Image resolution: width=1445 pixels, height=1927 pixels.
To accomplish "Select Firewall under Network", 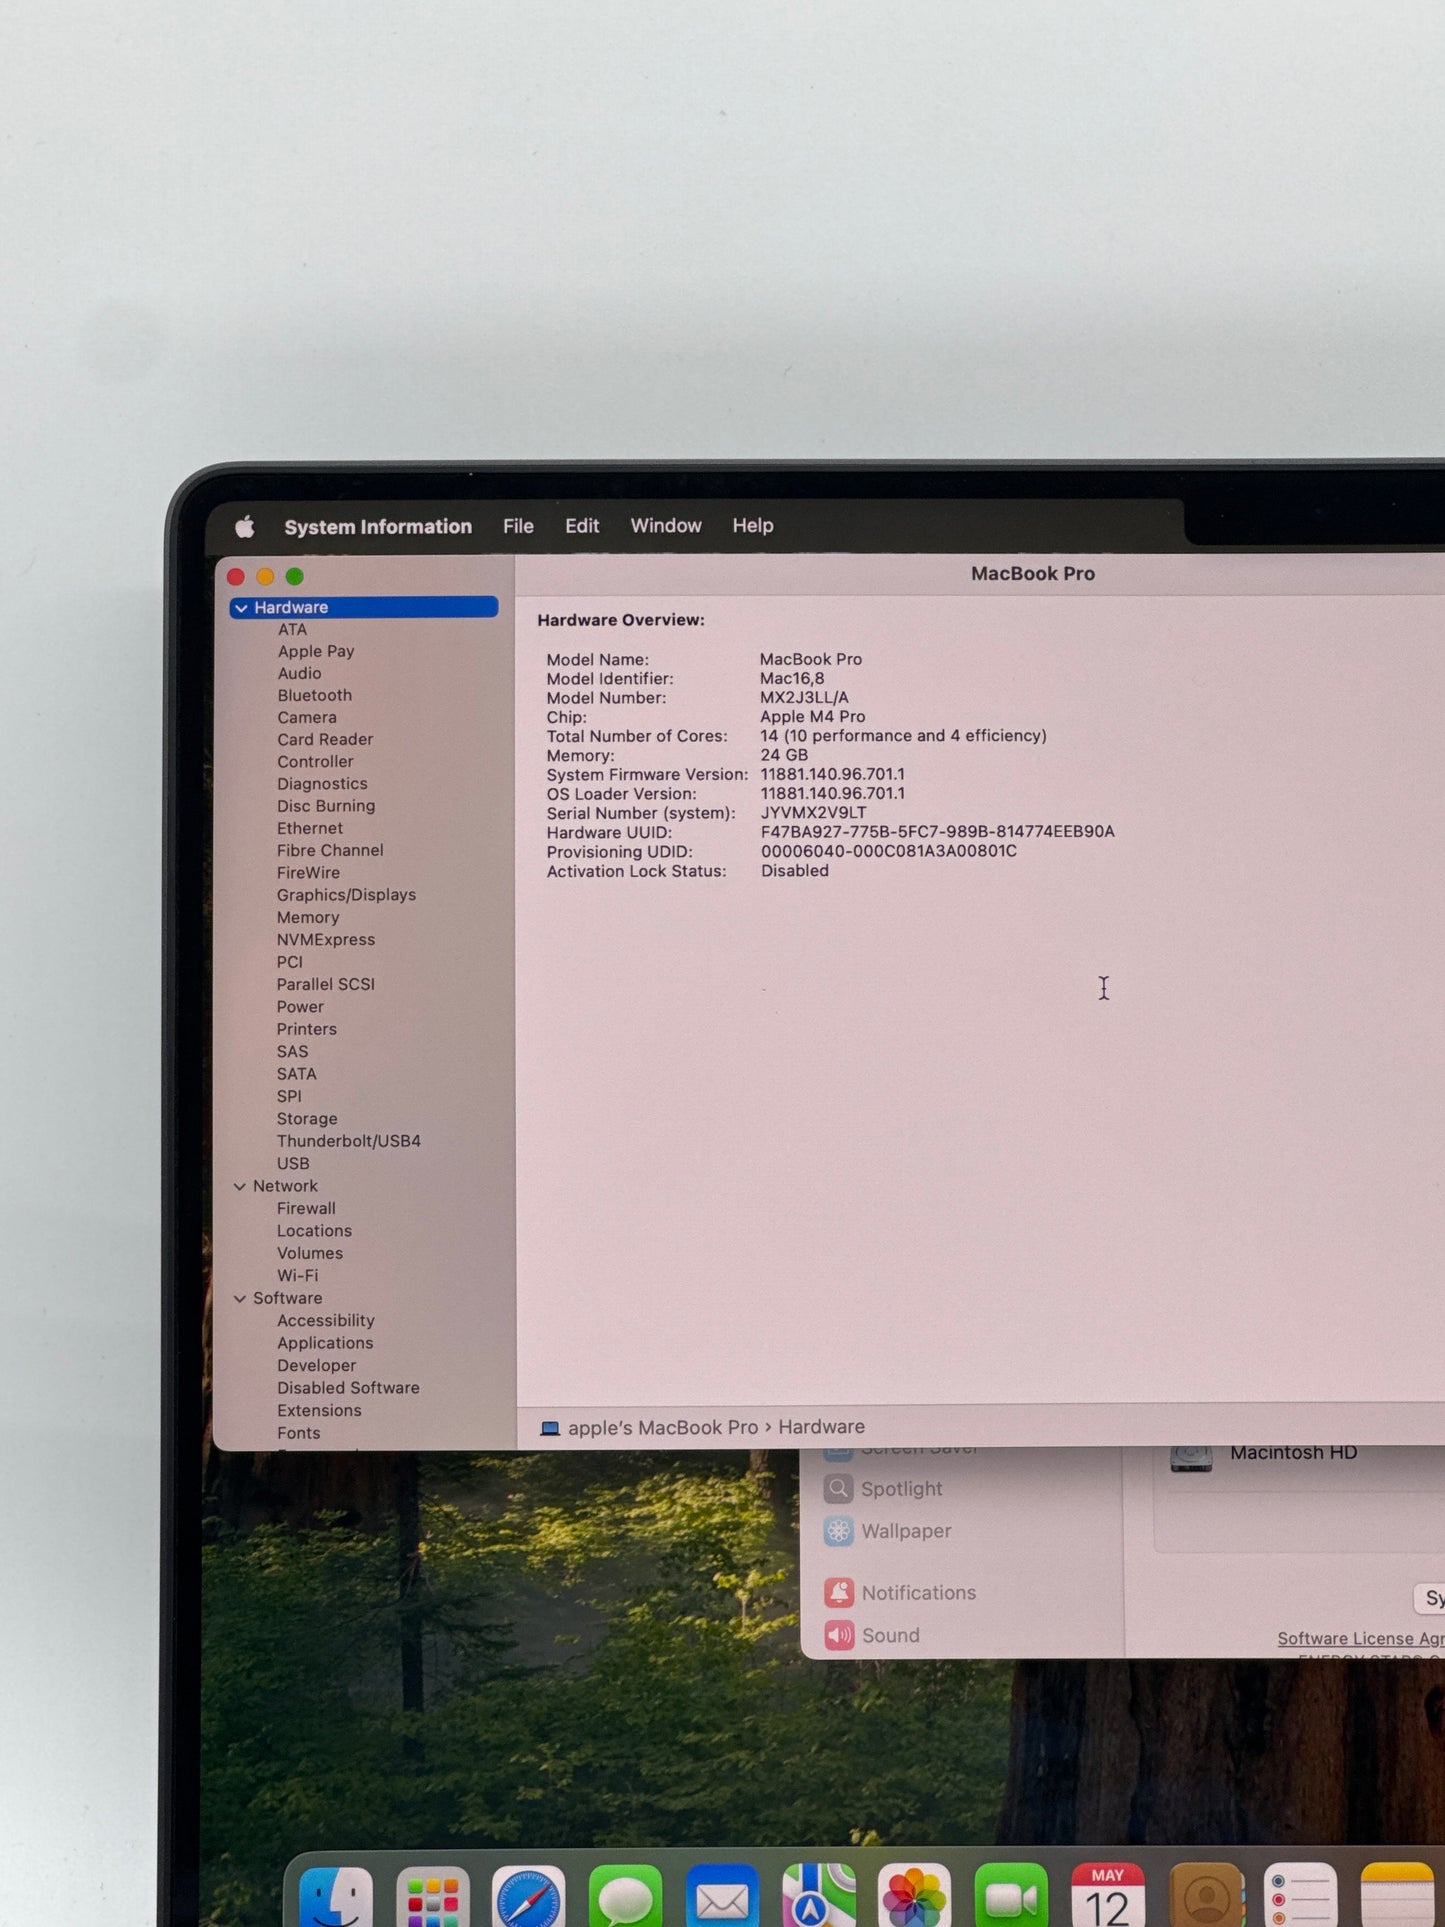I will (306, 1209).
